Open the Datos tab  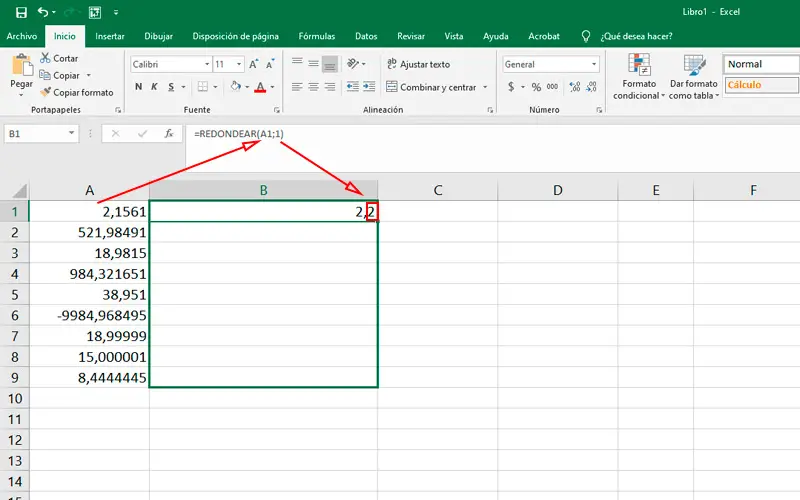366,36
